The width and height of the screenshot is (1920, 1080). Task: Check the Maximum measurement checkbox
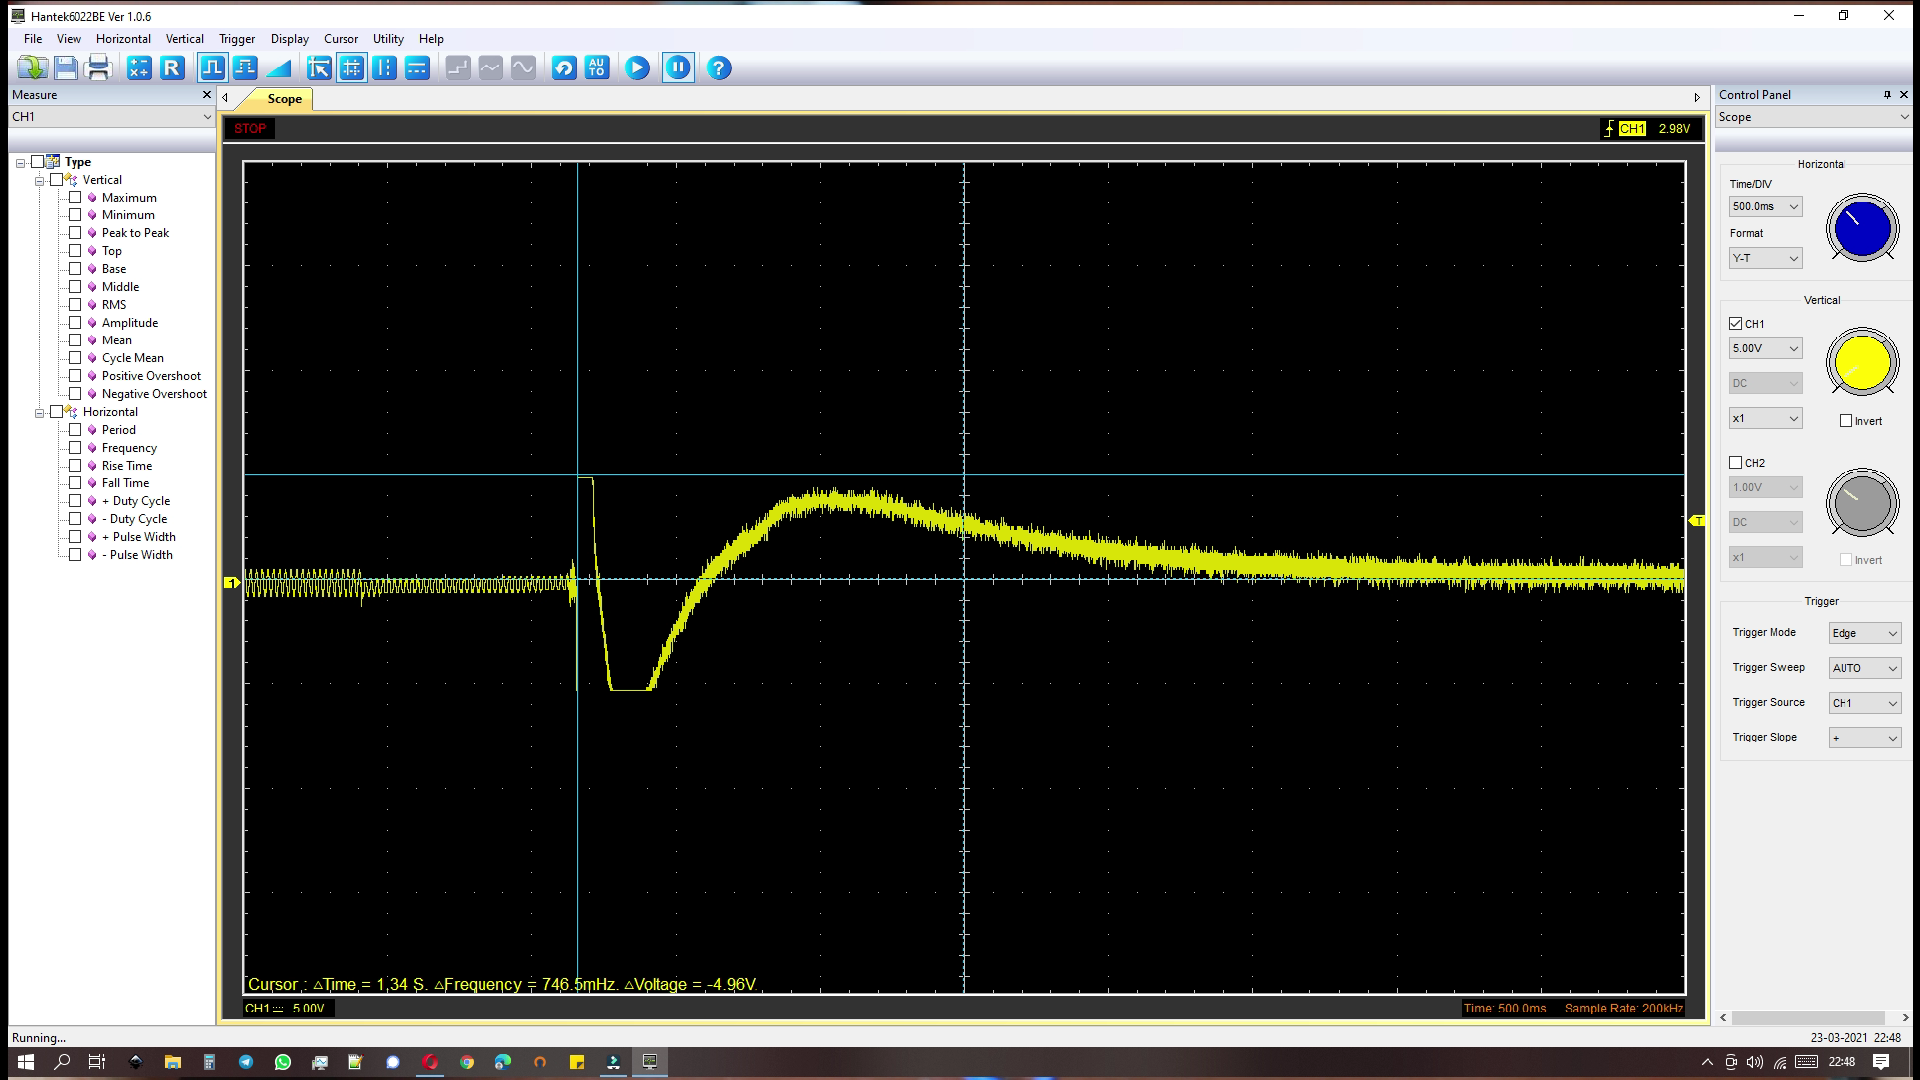click(x=75, y=197)
